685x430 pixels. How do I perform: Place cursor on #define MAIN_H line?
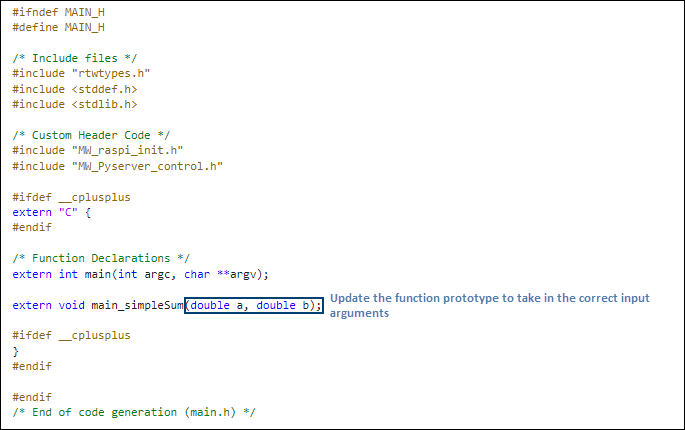click(59, 28)
